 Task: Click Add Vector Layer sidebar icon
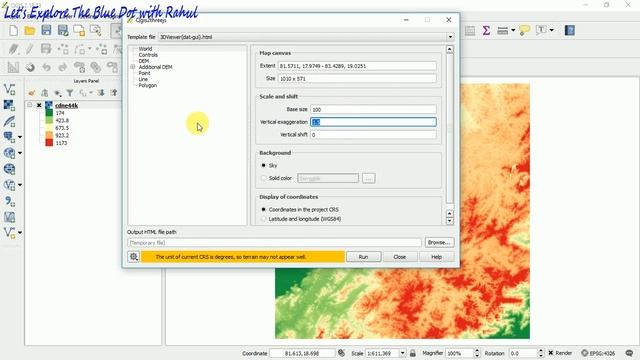pyautogui.click(x=9, y=89)
